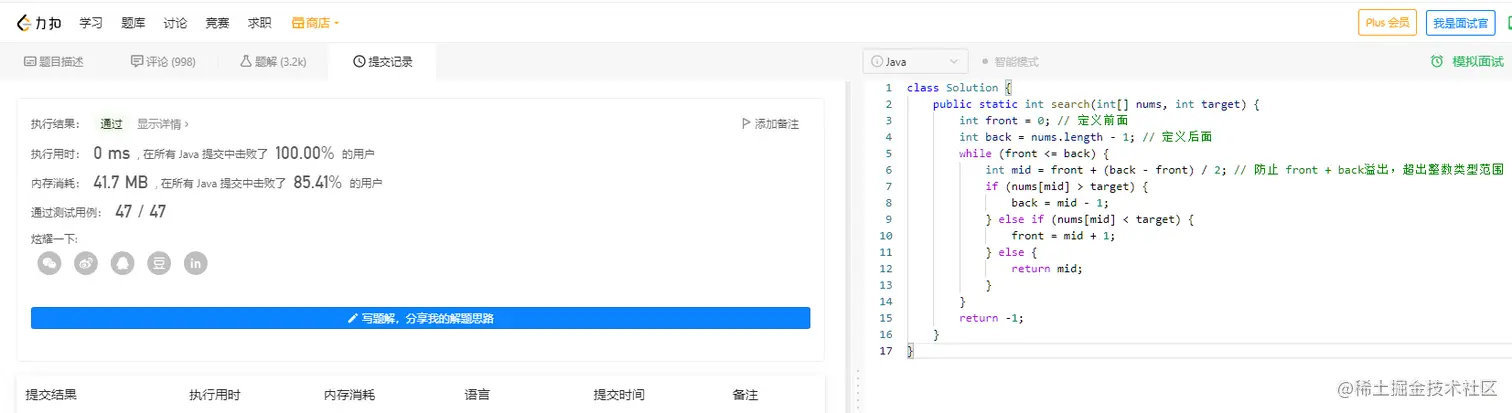The width and height of the screenshot is (1512, 413).
Task: Open the 讨论 menu item
Action: [x=175, y=22]
